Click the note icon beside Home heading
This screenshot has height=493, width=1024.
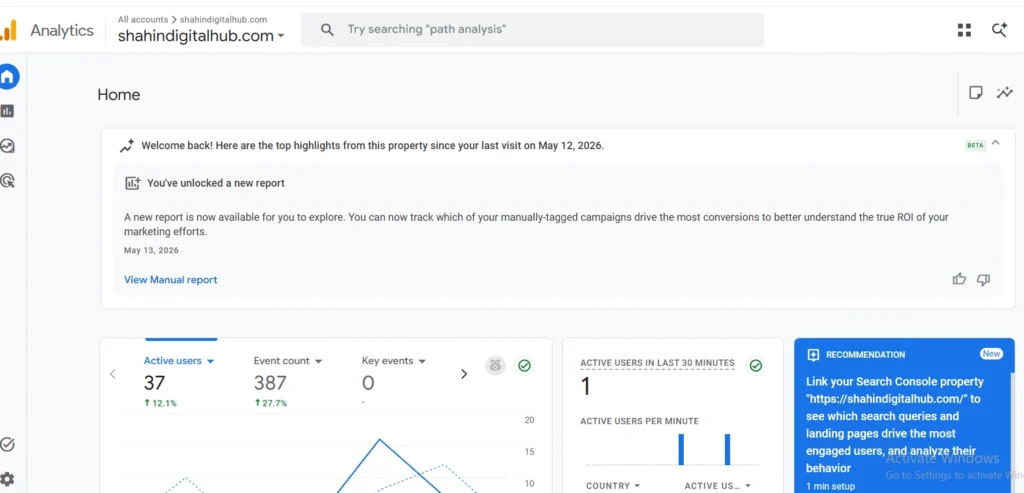pos(976,93)
